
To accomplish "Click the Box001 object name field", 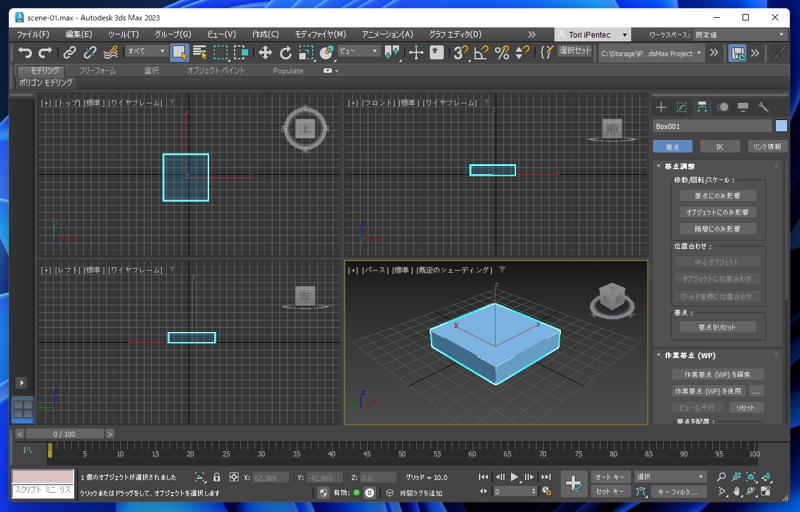I will pyautogui.click(x=712, y=126).
